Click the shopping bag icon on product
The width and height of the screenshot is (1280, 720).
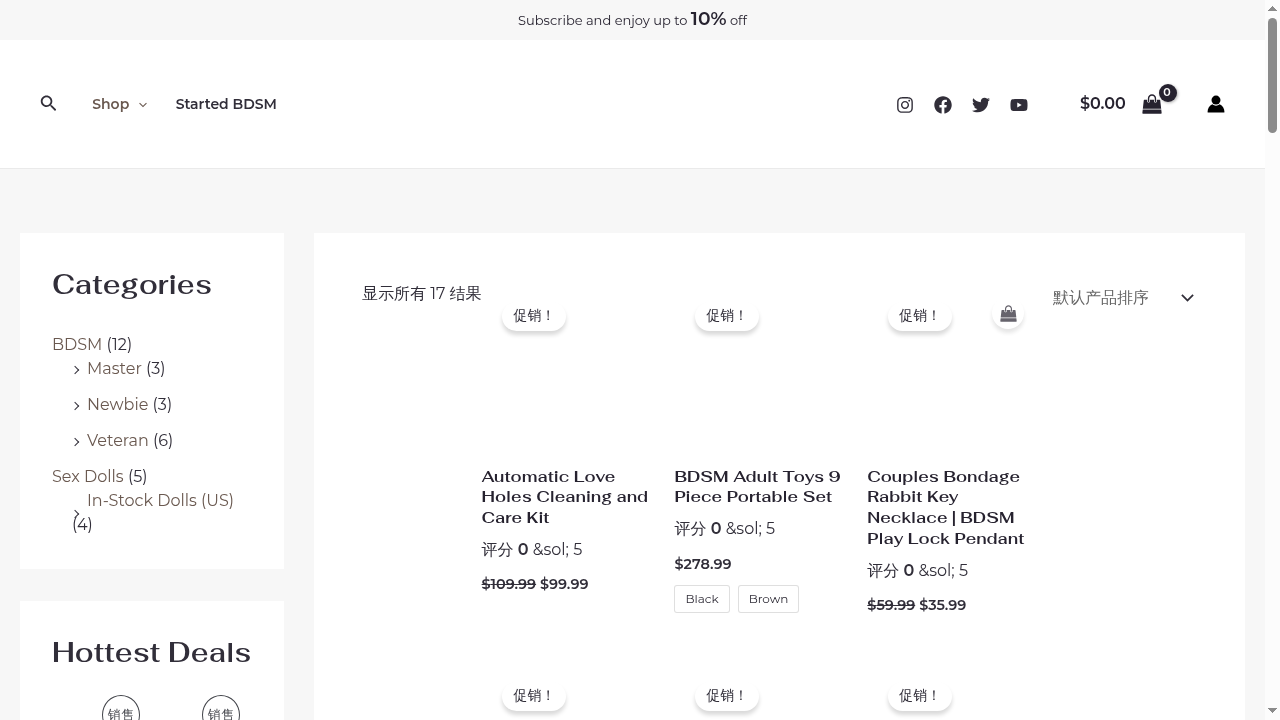[1008, 314]
